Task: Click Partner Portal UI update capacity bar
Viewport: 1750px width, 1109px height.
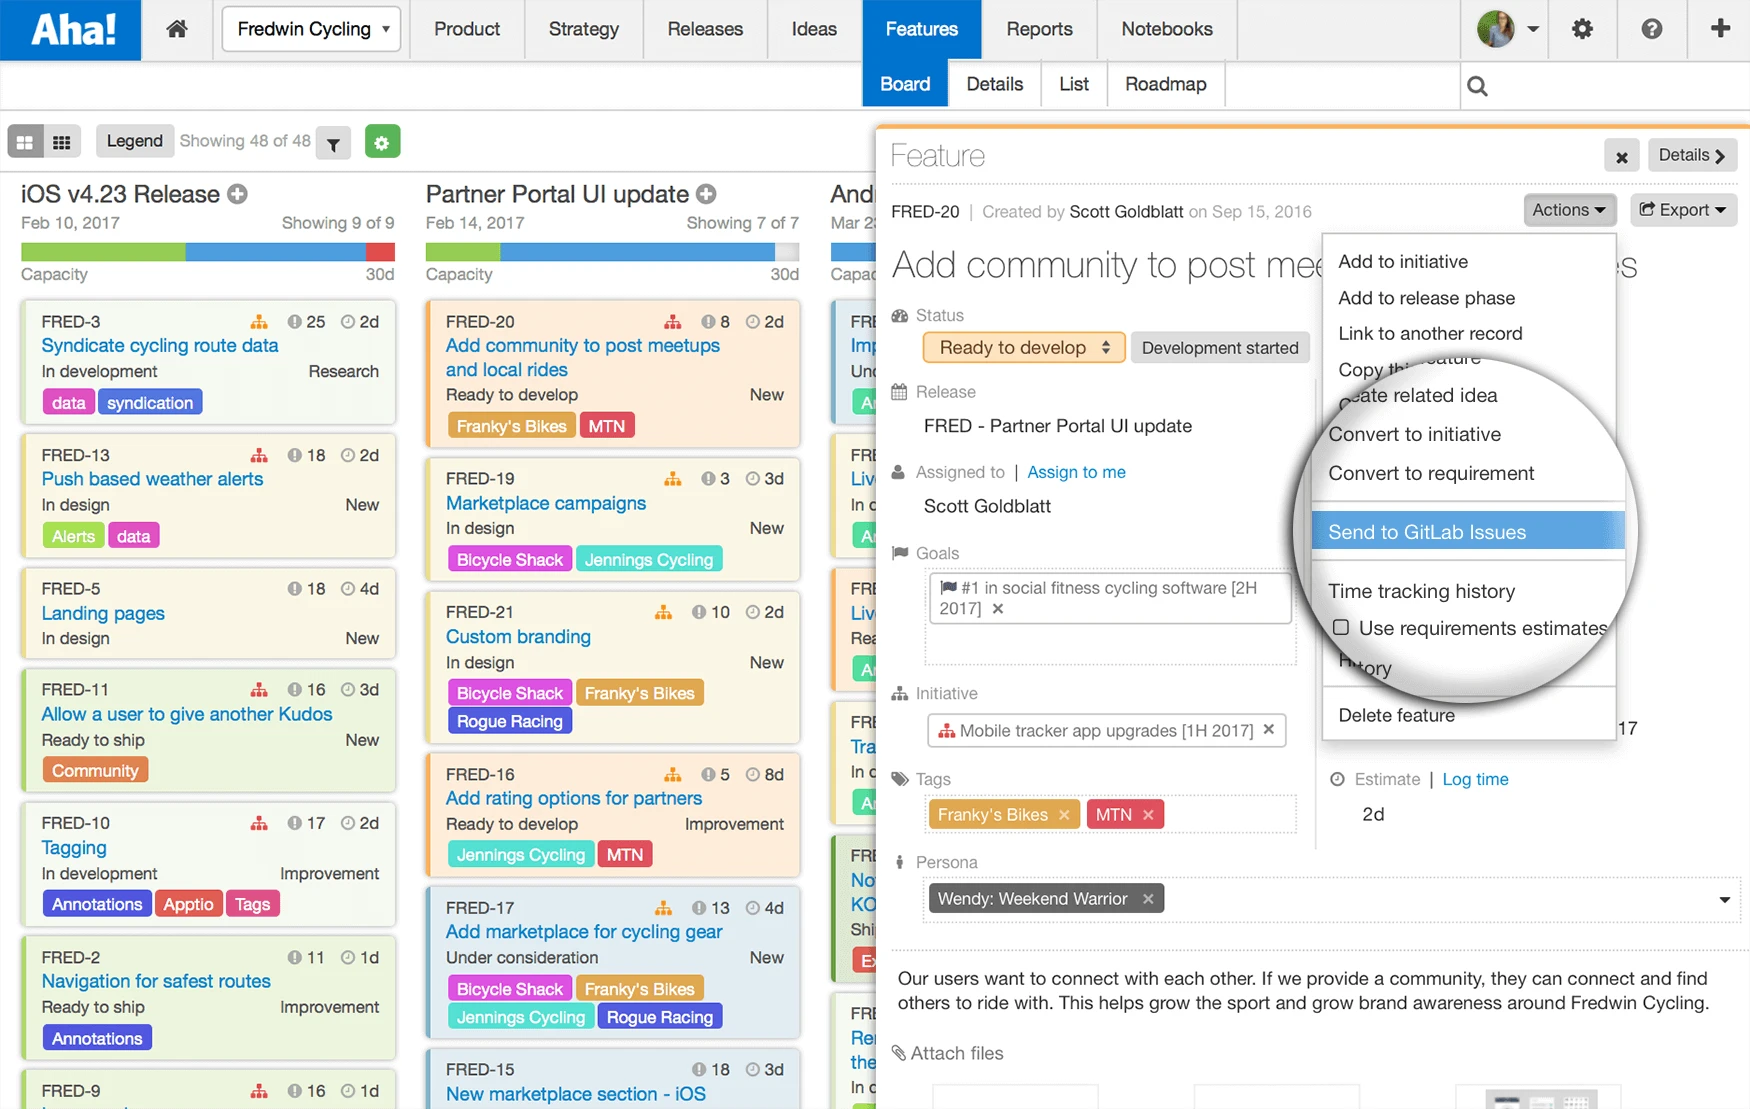Action: (x=612, y=252)
